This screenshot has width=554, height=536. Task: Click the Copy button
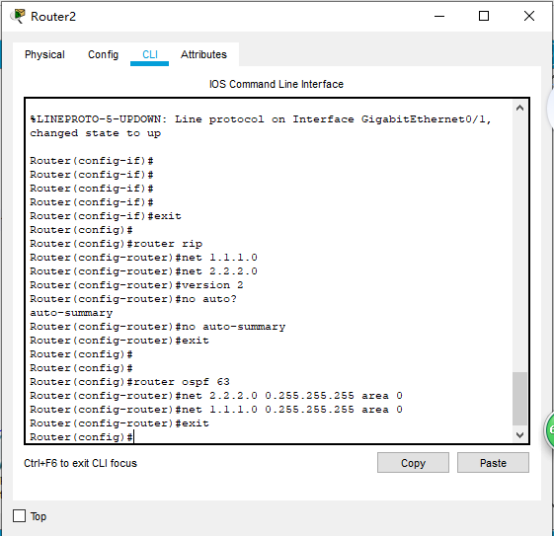(413, 463)
